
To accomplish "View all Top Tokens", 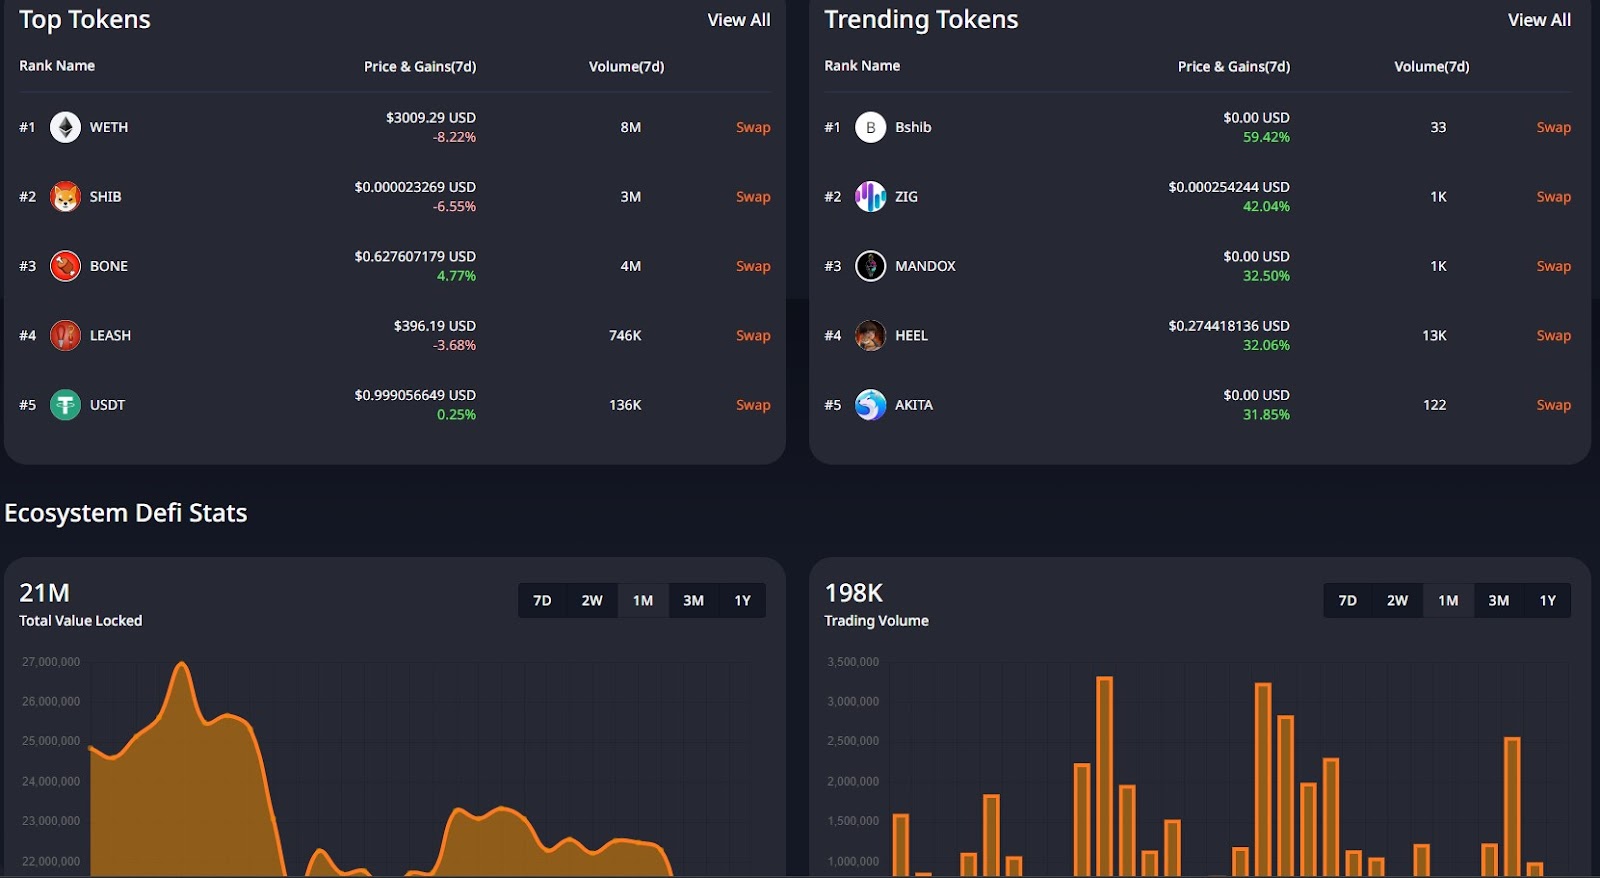I will pos(739,20).
